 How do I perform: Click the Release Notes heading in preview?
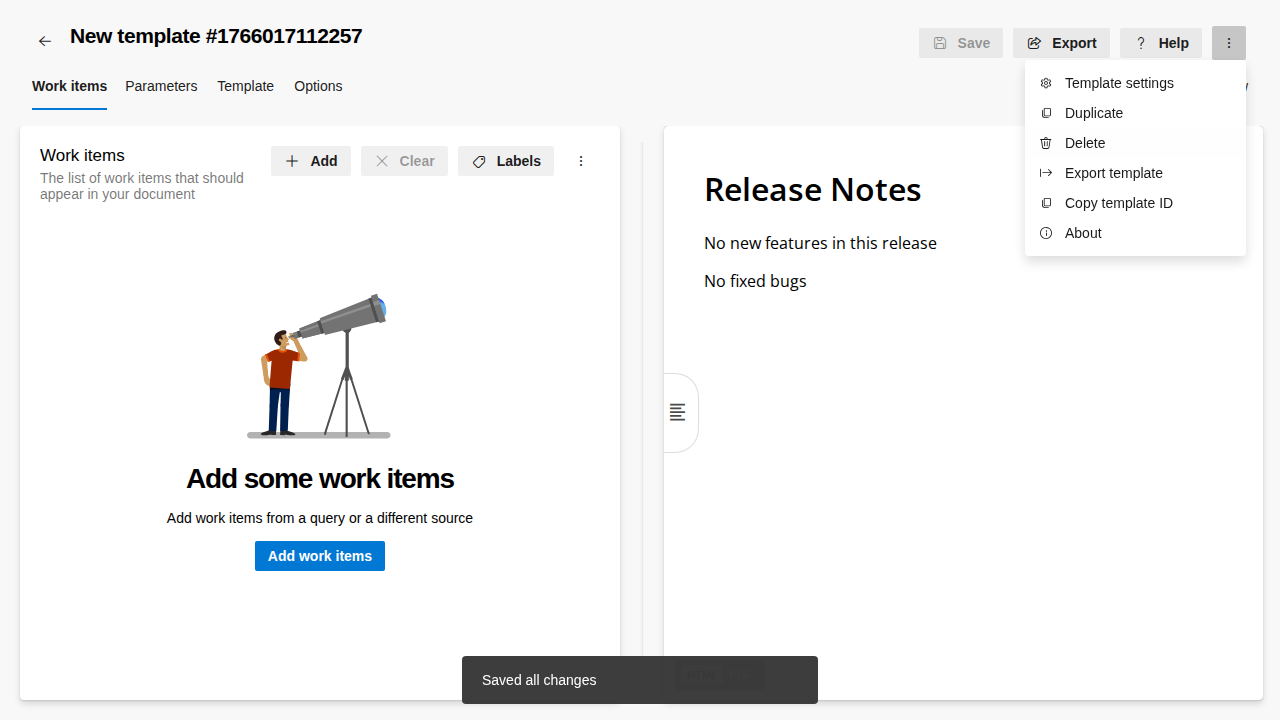pos(812,189)
